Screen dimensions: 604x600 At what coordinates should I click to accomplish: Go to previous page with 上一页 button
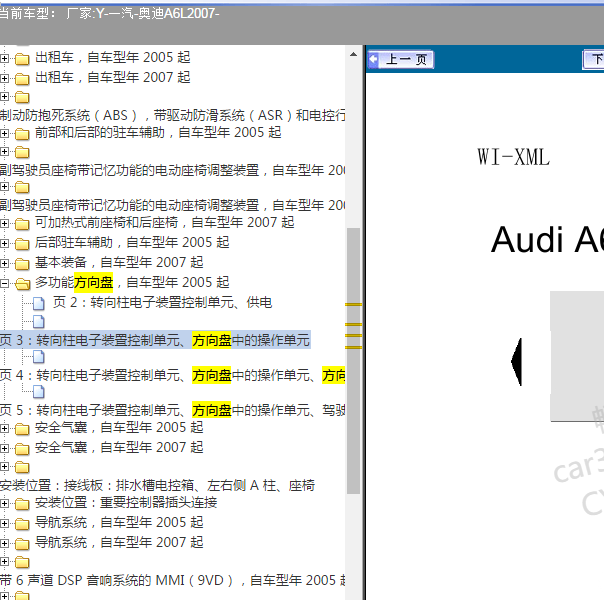401,60
